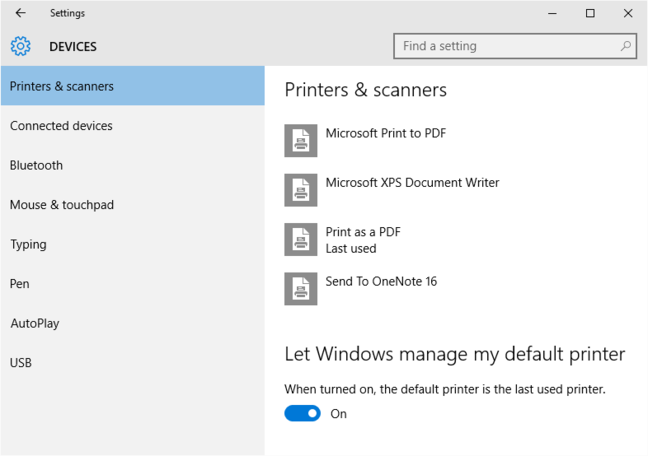Image resolution: width=648 pixels, height=456 pixels.
Task: Go to Bluetooth settings
Action: pos(133,165)
